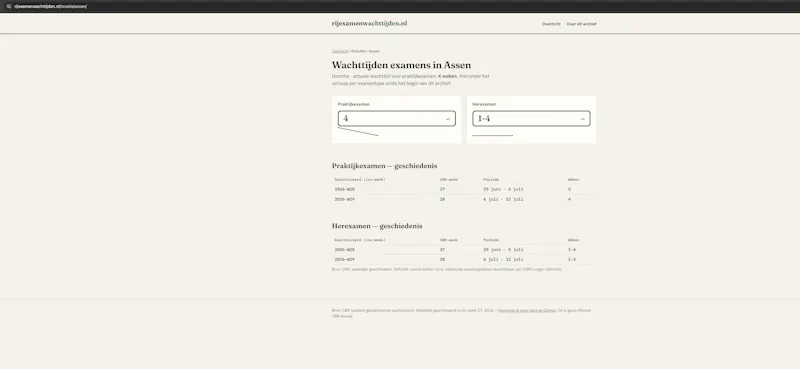Click Weken value 5 in Praktijkexamen table
The width and height of the screenshot is (800, 369).
click(x=569, y=189)
